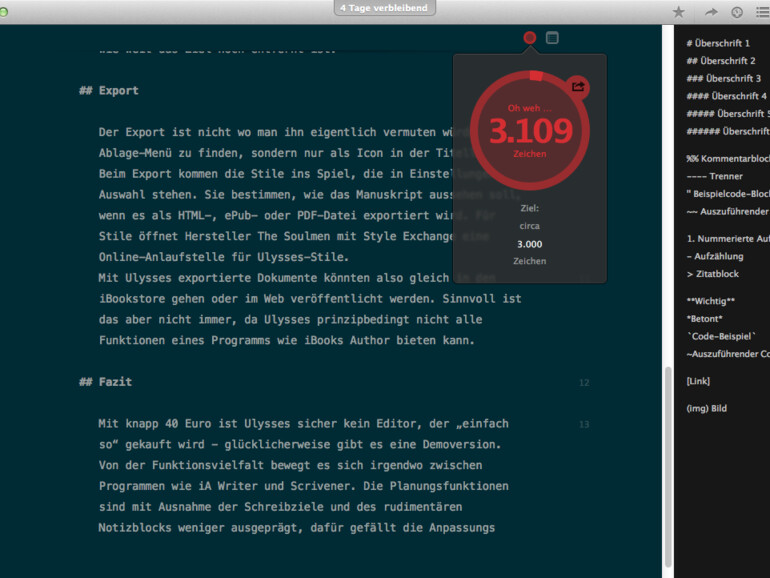Select the '(img) Bild' markup entry
The width and height of the screenshot is (770, 578).
point(707,409)
